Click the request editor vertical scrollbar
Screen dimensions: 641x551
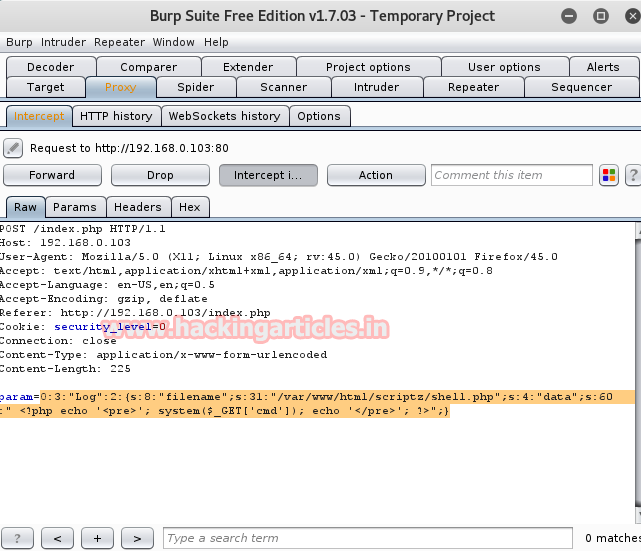point(638,372)
